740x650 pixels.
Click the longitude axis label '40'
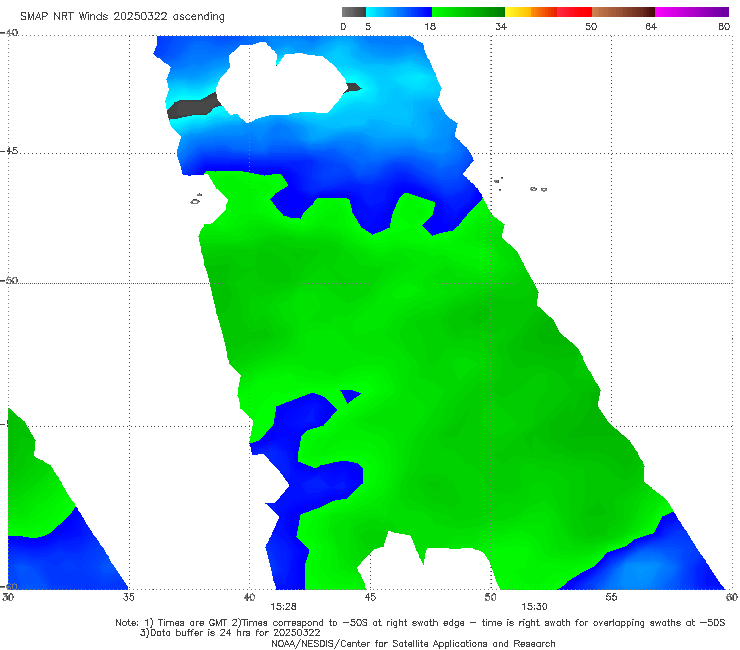click(x=249, y=597)
